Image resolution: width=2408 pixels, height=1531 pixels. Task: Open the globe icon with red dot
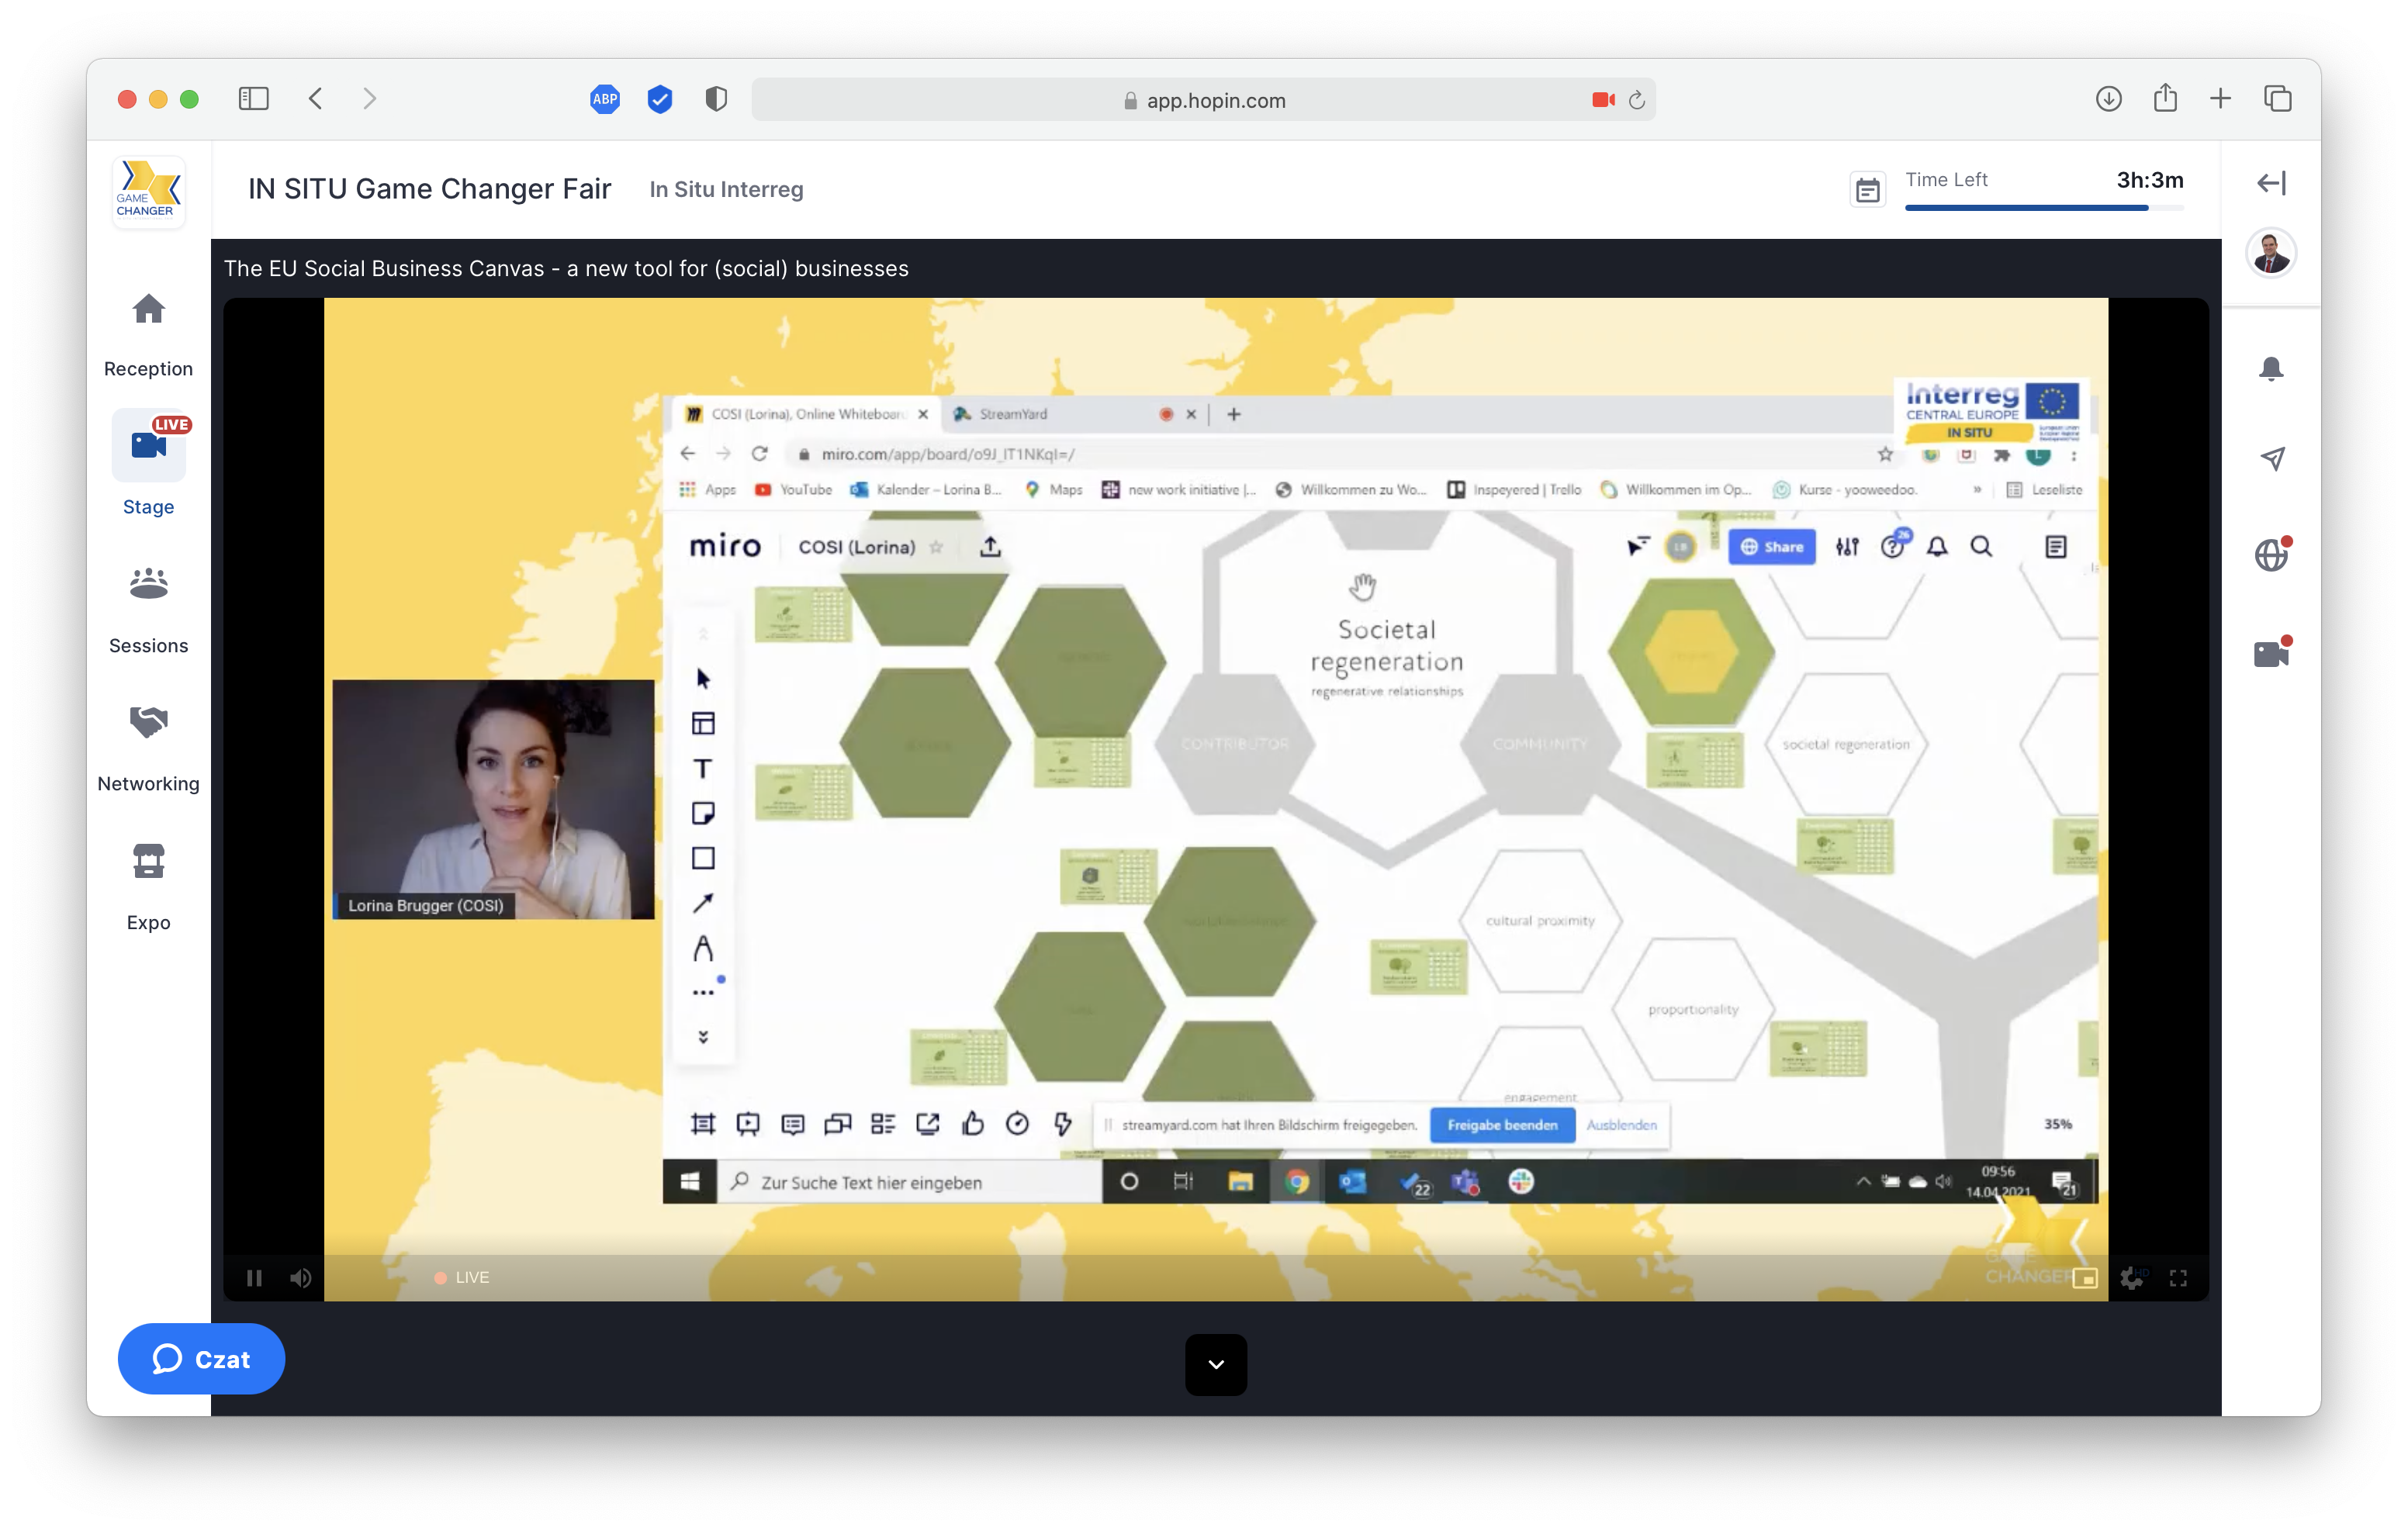click(x=2272, y=554)
